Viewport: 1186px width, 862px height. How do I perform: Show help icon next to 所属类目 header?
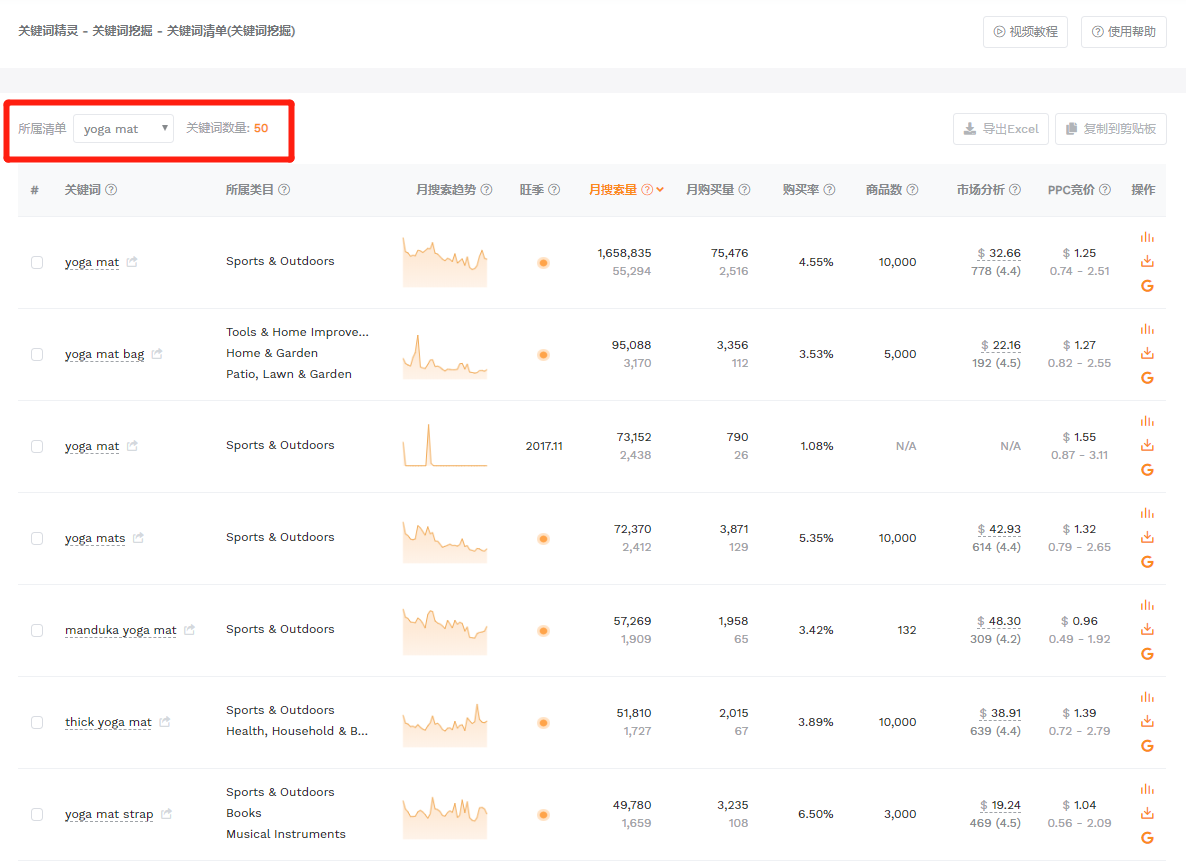284,190
